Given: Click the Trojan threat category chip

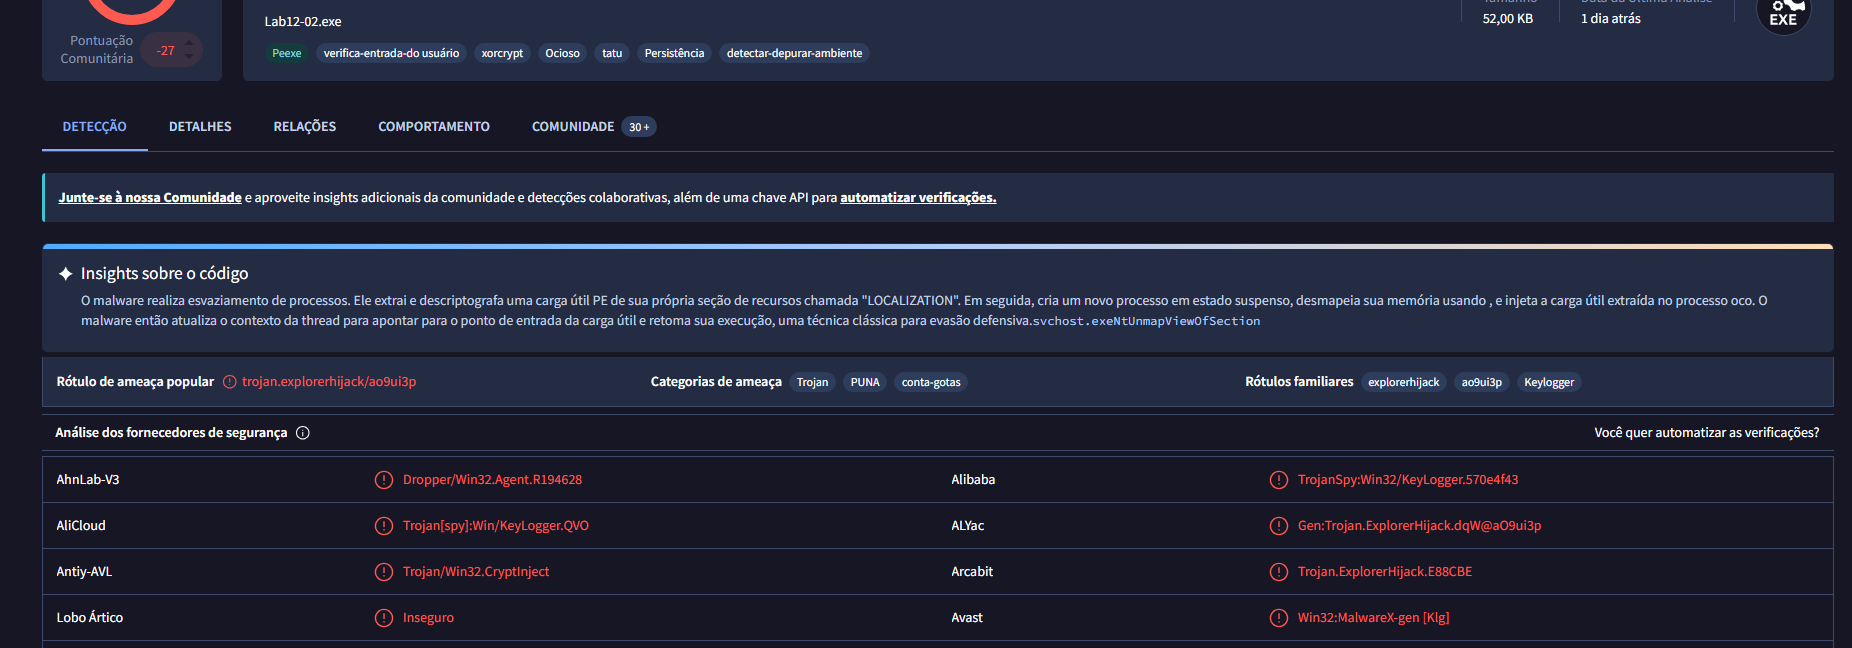Looking at the screenshot, I should [x=812, y=382].
